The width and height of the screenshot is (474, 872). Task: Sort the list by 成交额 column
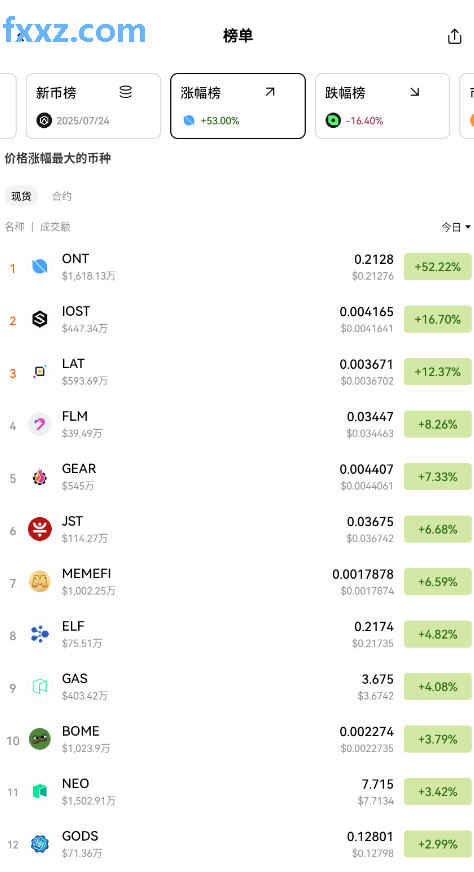[55, 227]
